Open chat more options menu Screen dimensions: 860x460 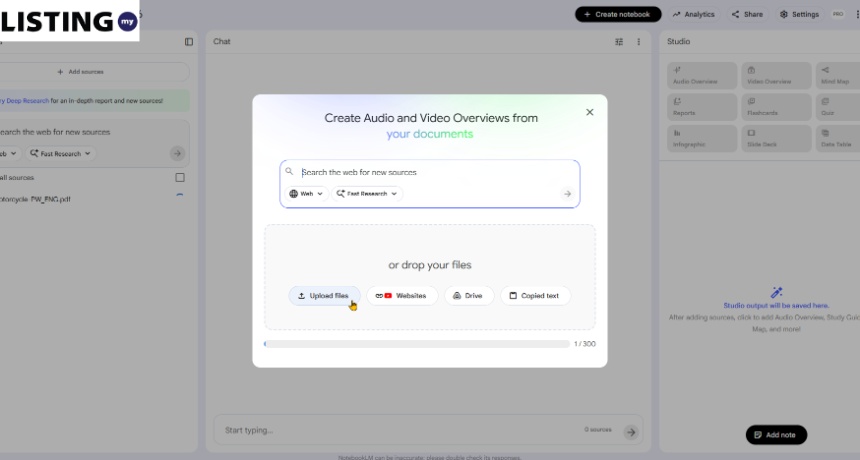click(x=638, y=42)
